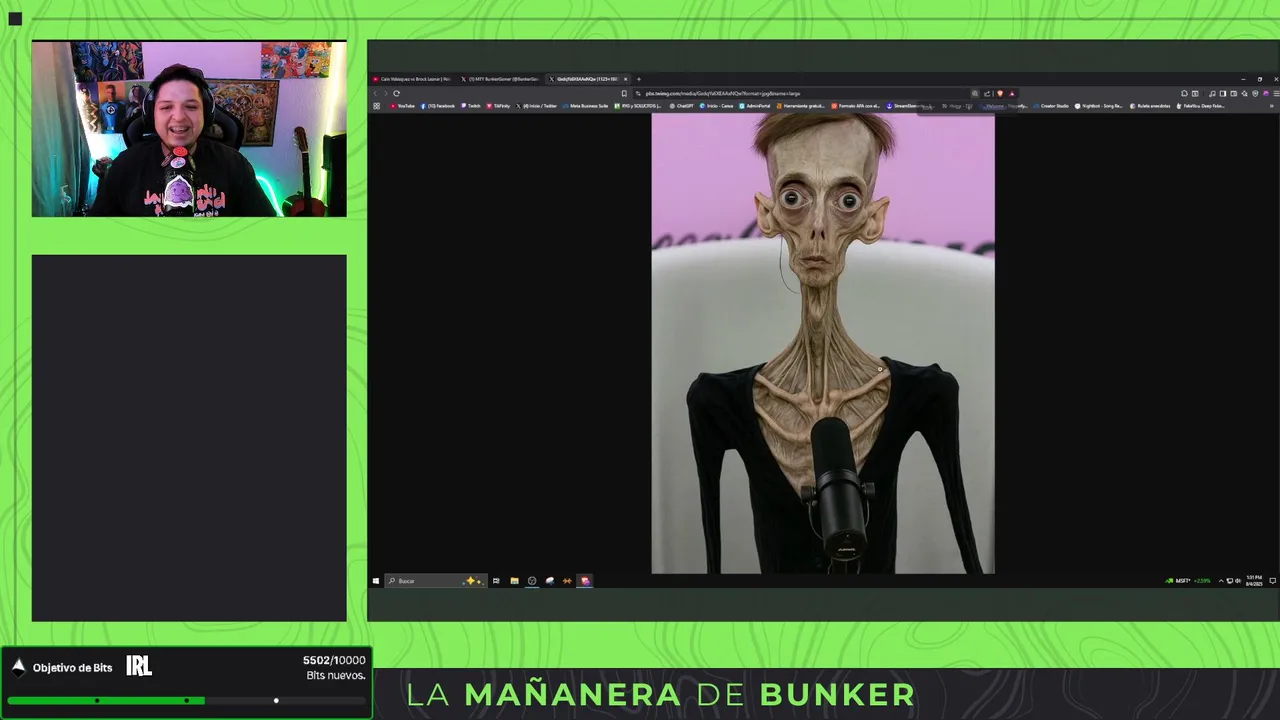
Task: Click the MSFT stock widget on taskbar
Action: 1188,581
